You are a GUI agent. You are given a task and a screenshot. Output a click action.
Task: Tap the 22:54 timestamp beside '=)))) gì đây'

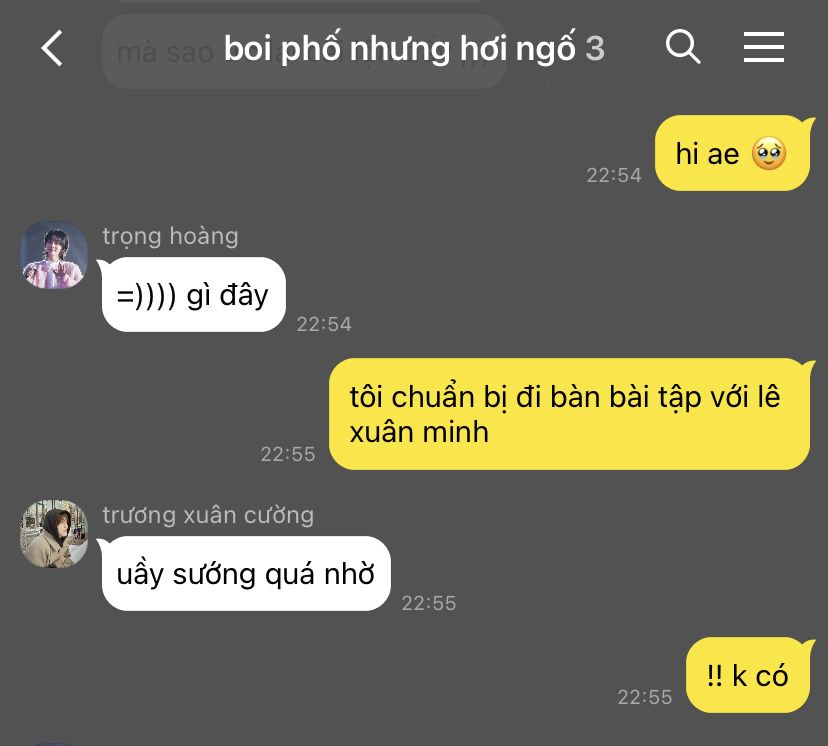coord(324,324)
